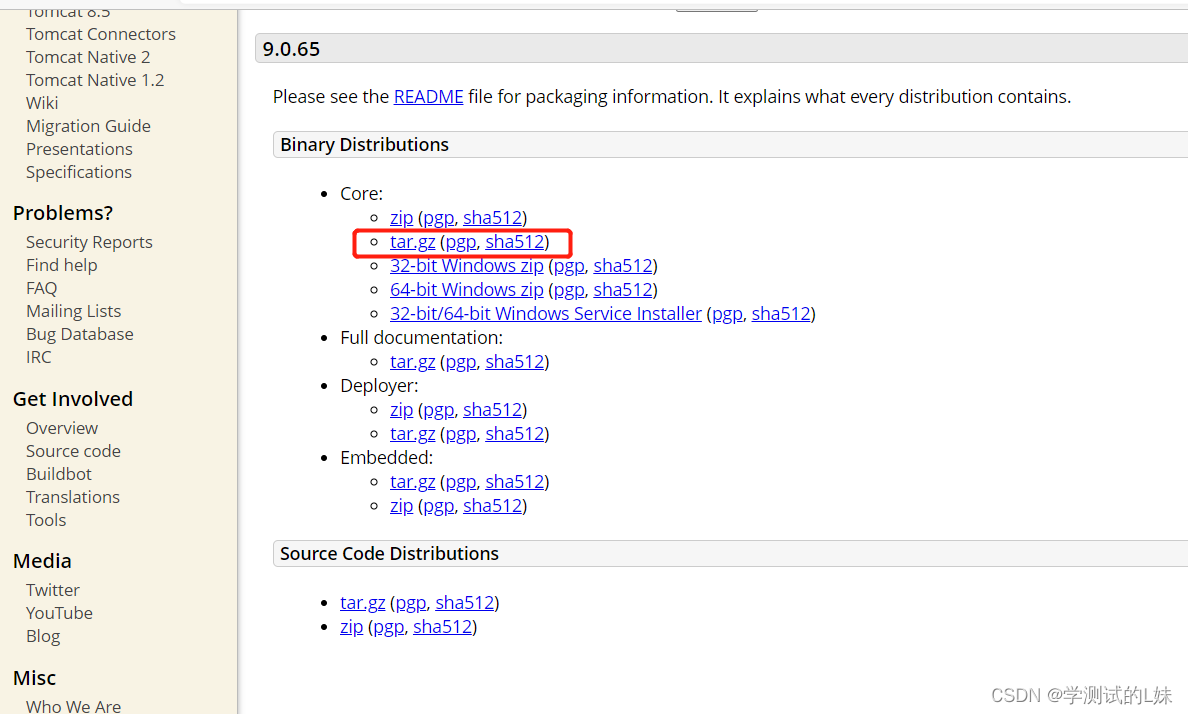Download 32-bit/64-bit Windows Service Installer
Viewport: 1188px width, 714px height.
point(546,314)
